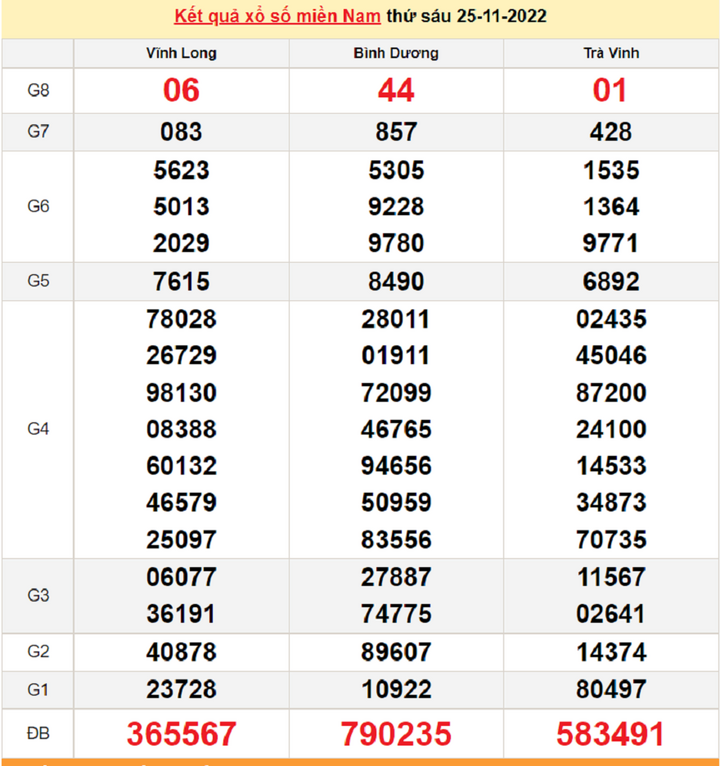Pick G4 number 25097
This screenshot has width=720, height=766.
[181, 540]
